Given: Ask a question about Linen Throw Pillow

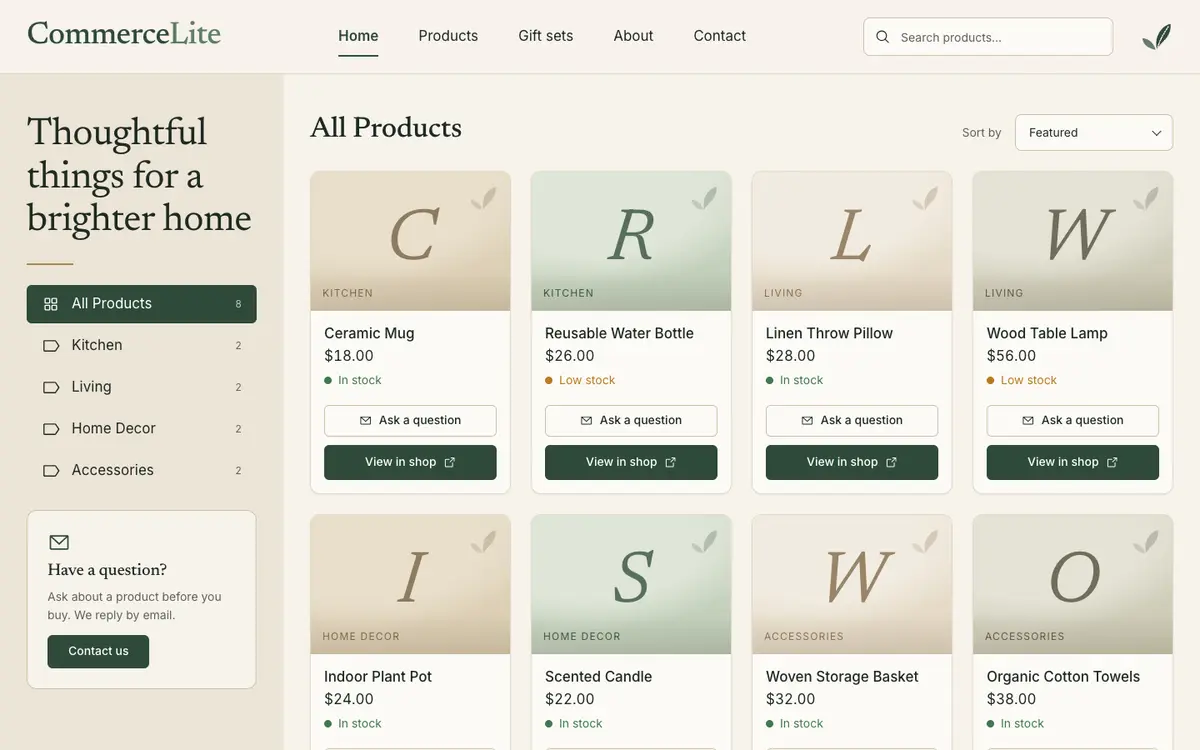Looking at the screenshot, I should [852, 421].
